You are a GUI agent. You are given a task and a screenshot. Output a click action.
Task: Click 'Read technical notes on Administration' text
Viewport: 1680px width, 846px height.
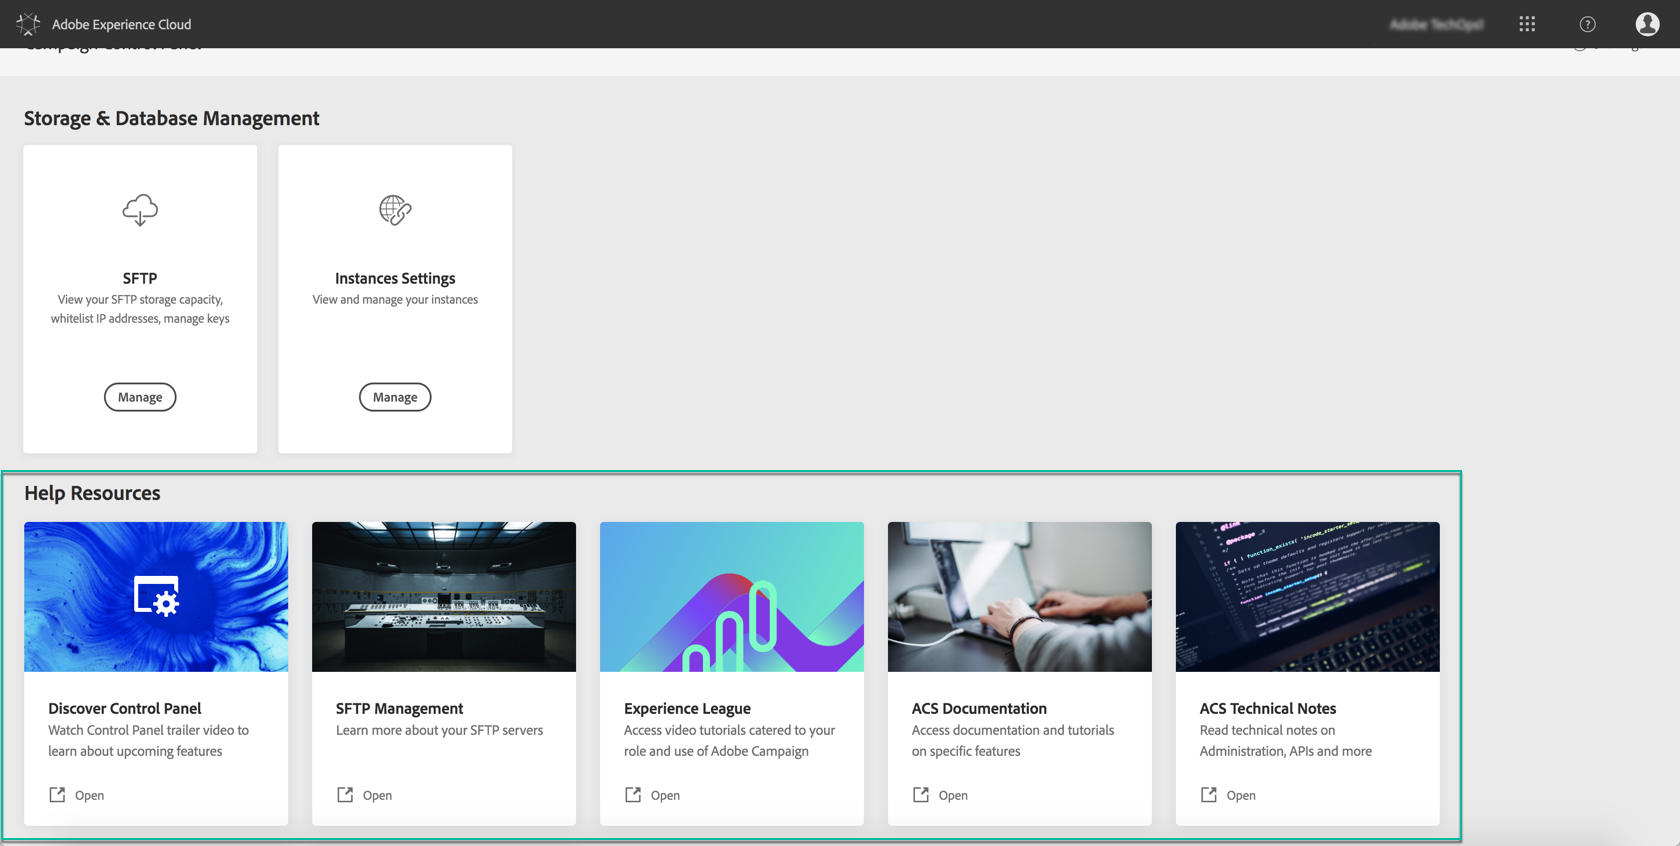click(1286, 741)
